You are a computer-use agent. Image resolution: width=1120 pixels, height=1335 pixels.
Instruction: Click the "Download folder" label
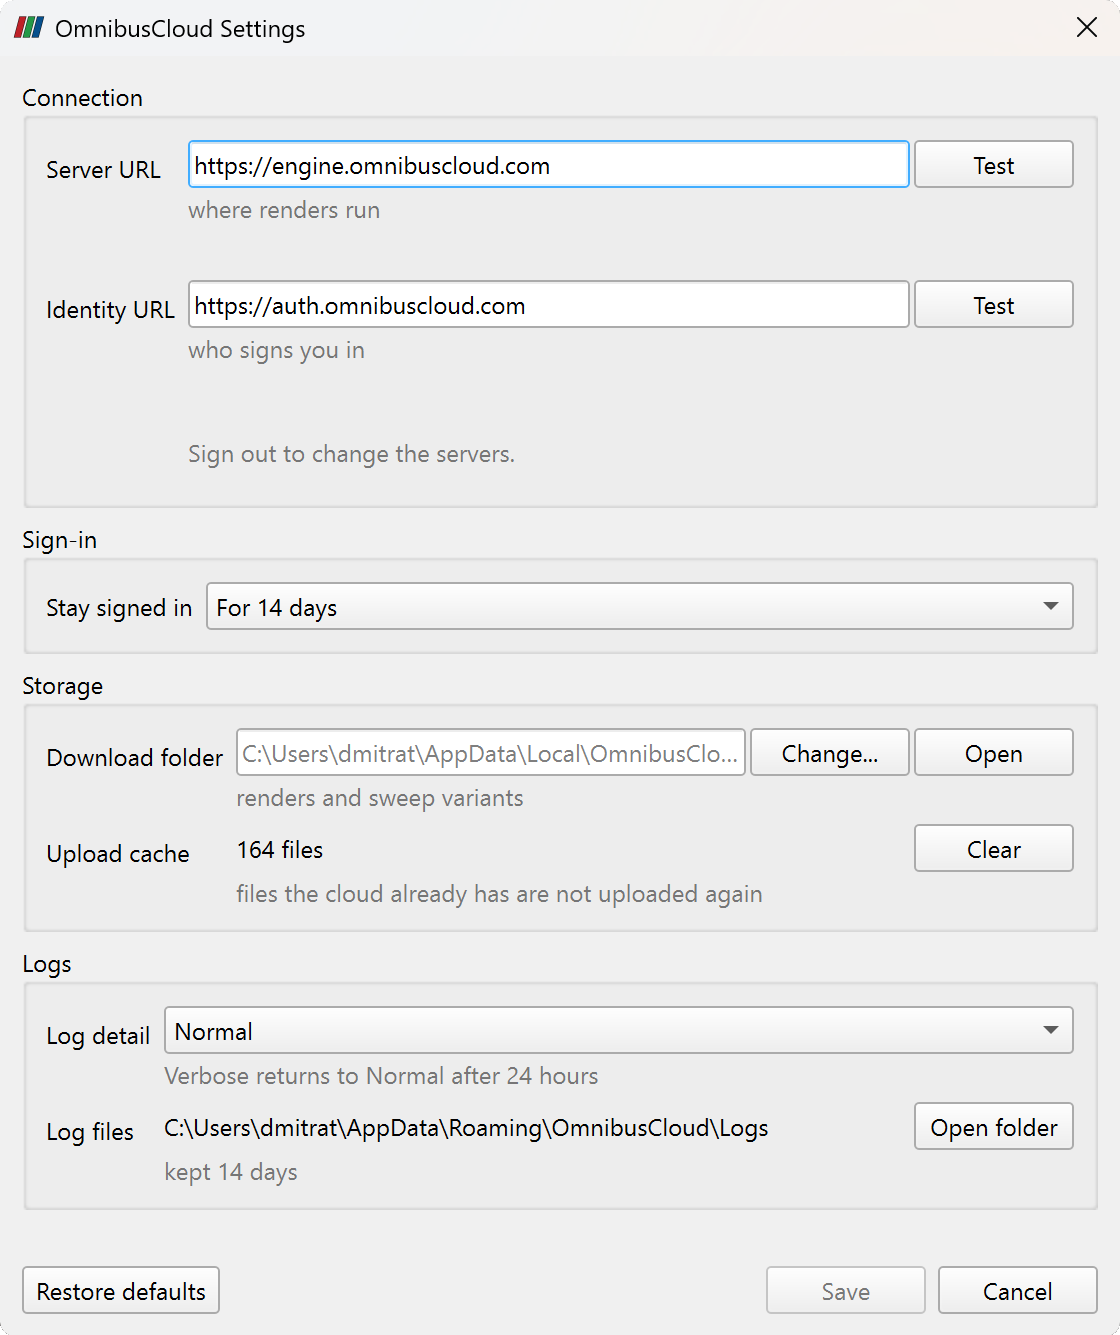coord(135,758)
